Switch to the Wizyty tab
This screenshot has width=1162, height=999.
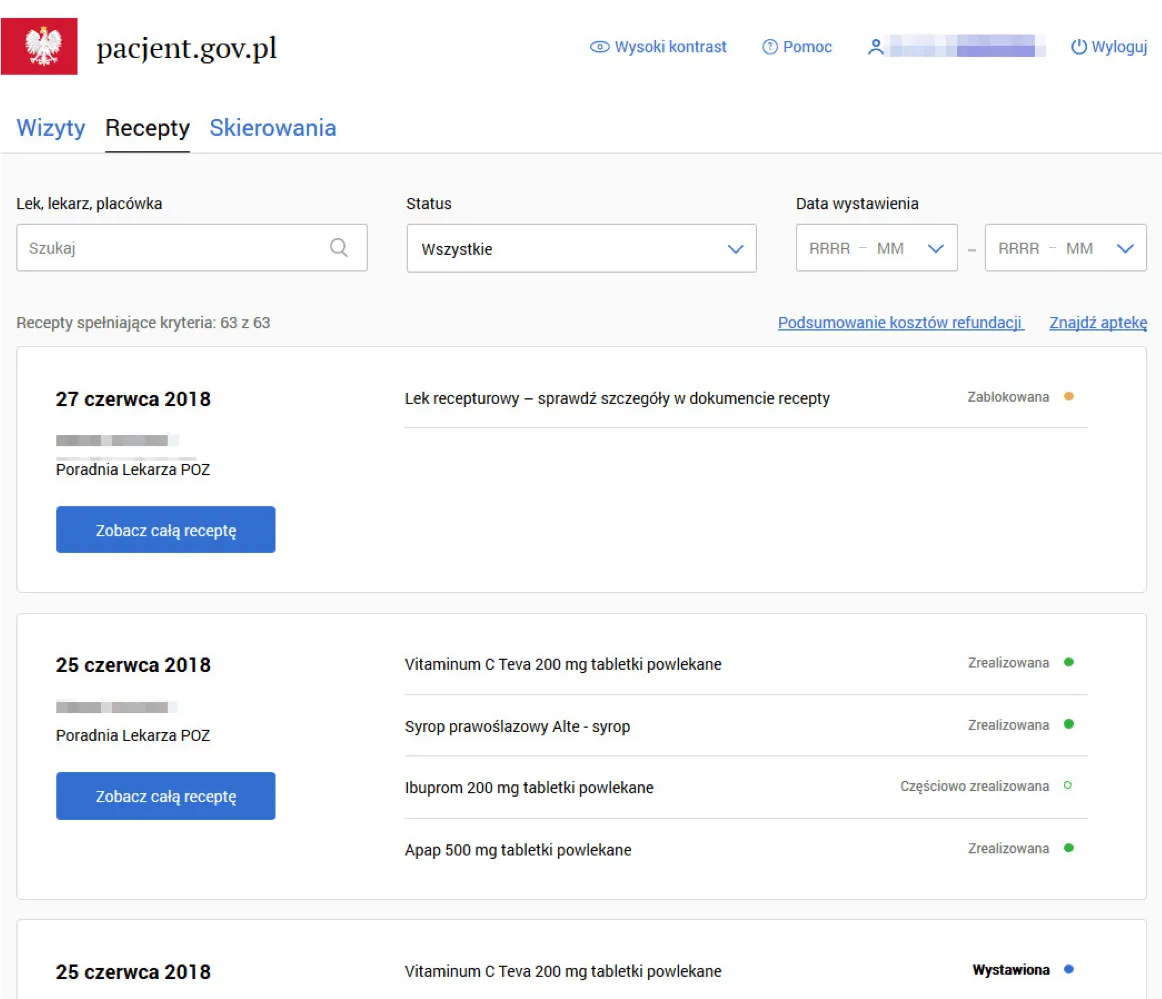point(50,128)
